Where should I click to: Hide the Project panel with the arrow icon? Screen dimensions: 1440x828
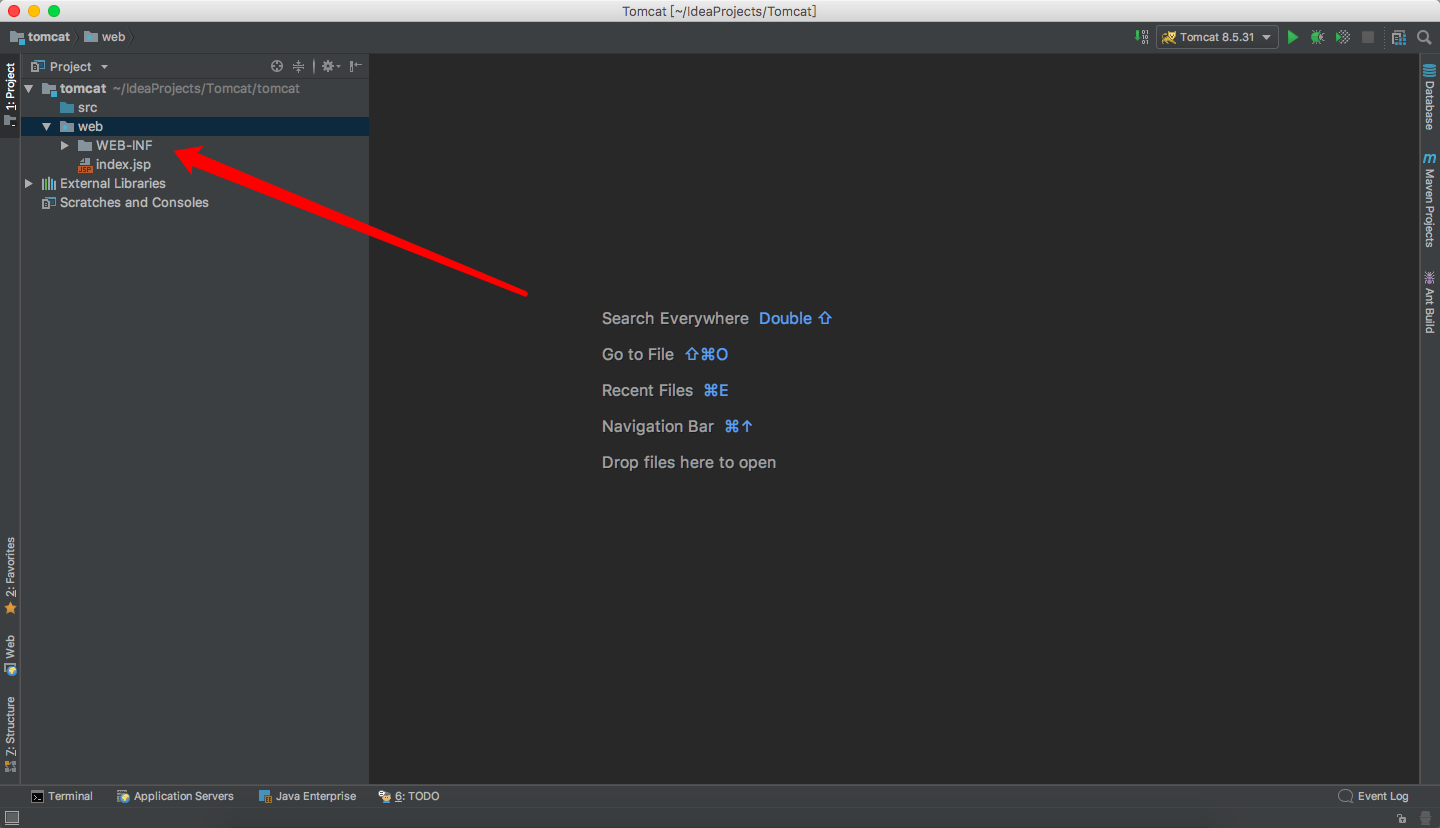356,66
